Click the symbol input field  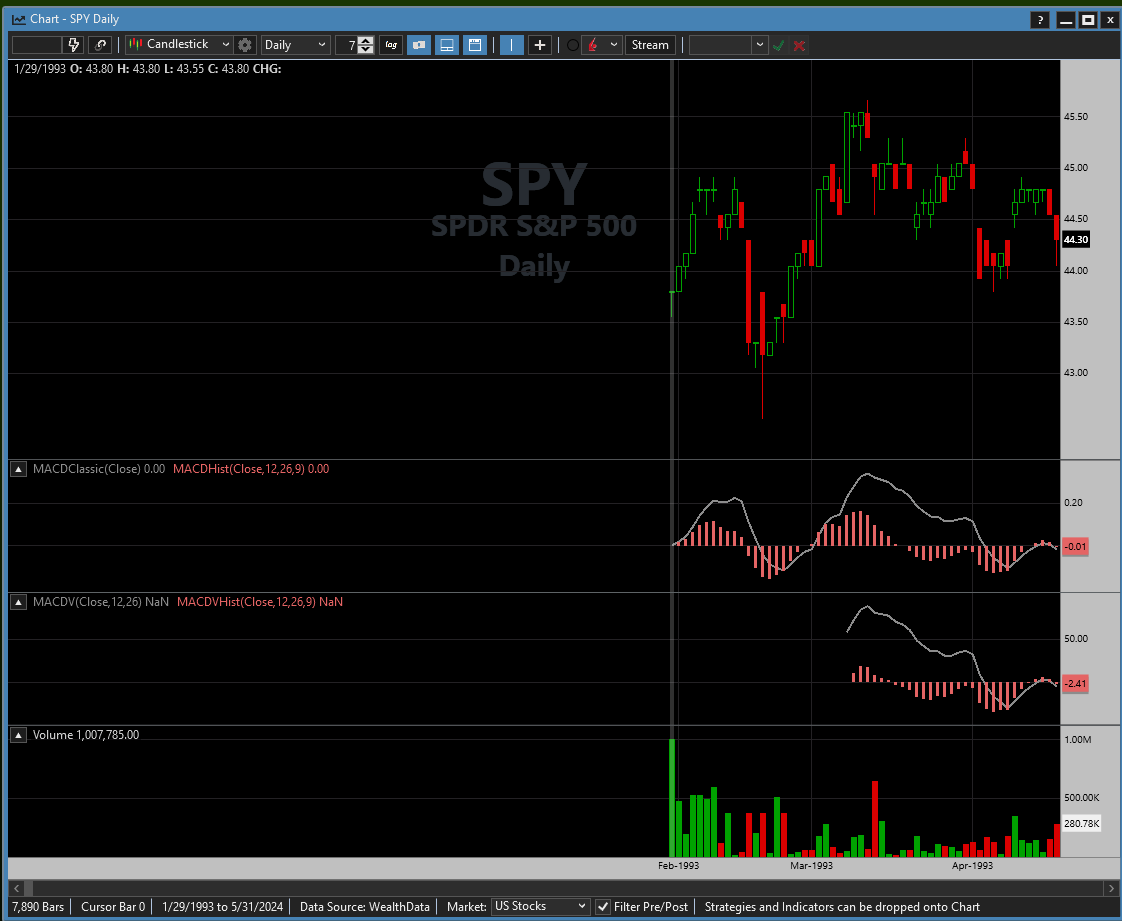[x=37, y=44]
